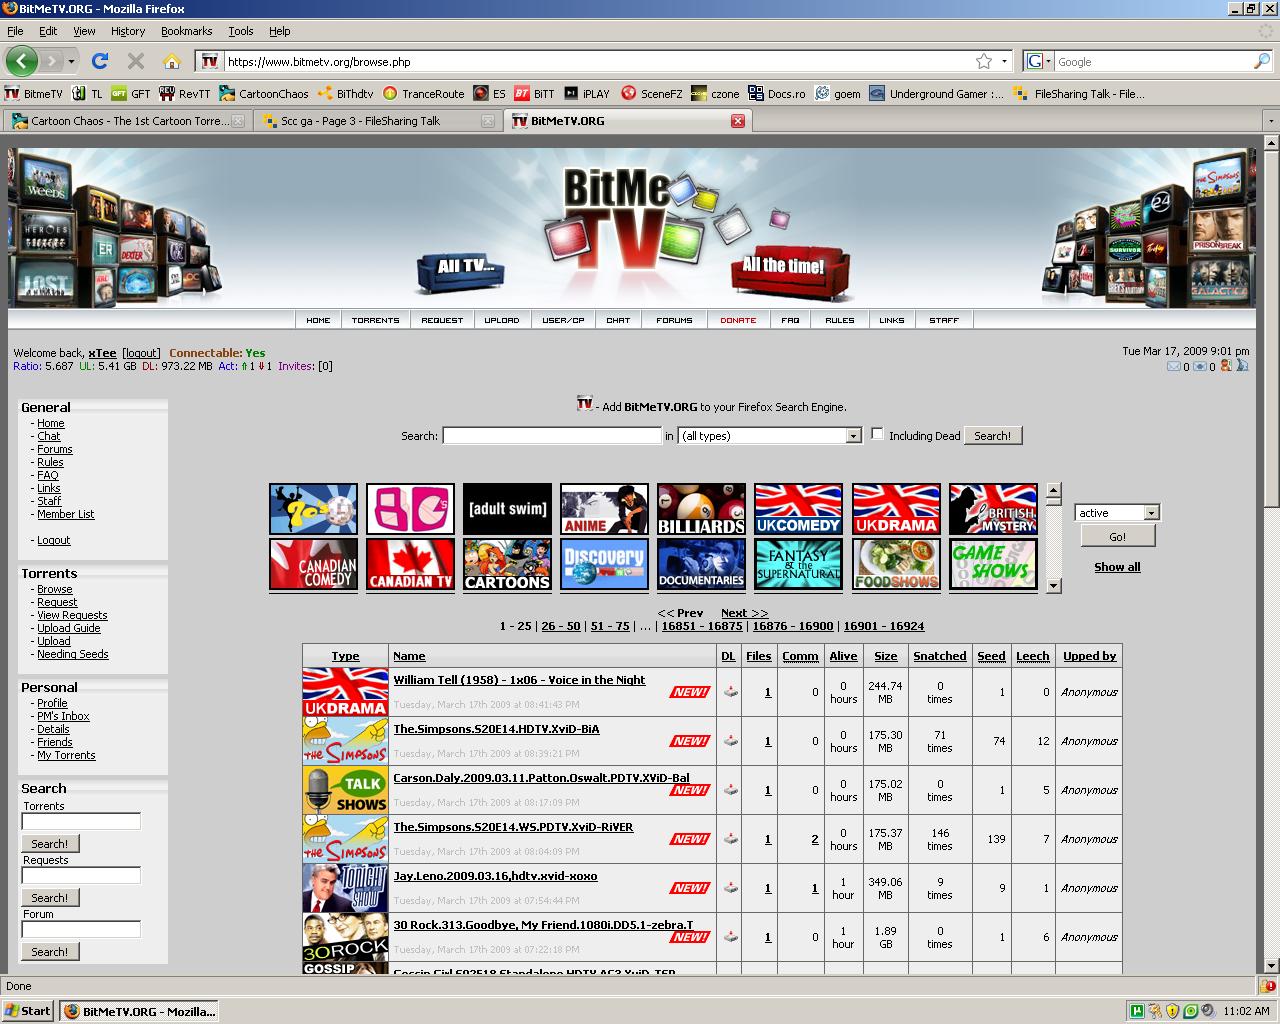Open the William Tell (1958) torrent details

(519, 680)
